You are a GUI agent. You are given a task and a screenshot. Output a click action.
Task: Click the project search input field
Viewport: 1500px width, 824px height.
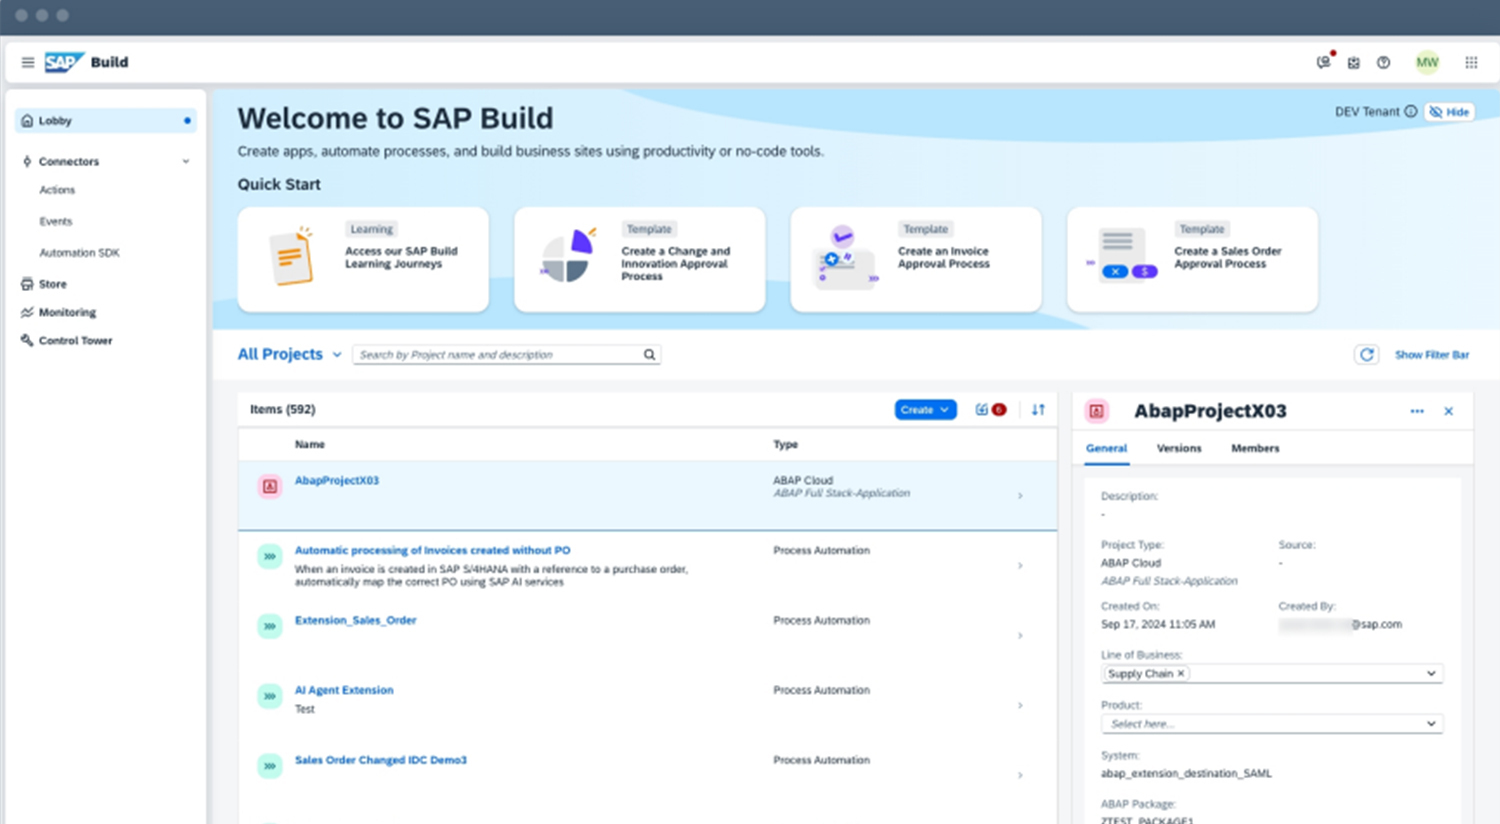[x=495, y=355]
